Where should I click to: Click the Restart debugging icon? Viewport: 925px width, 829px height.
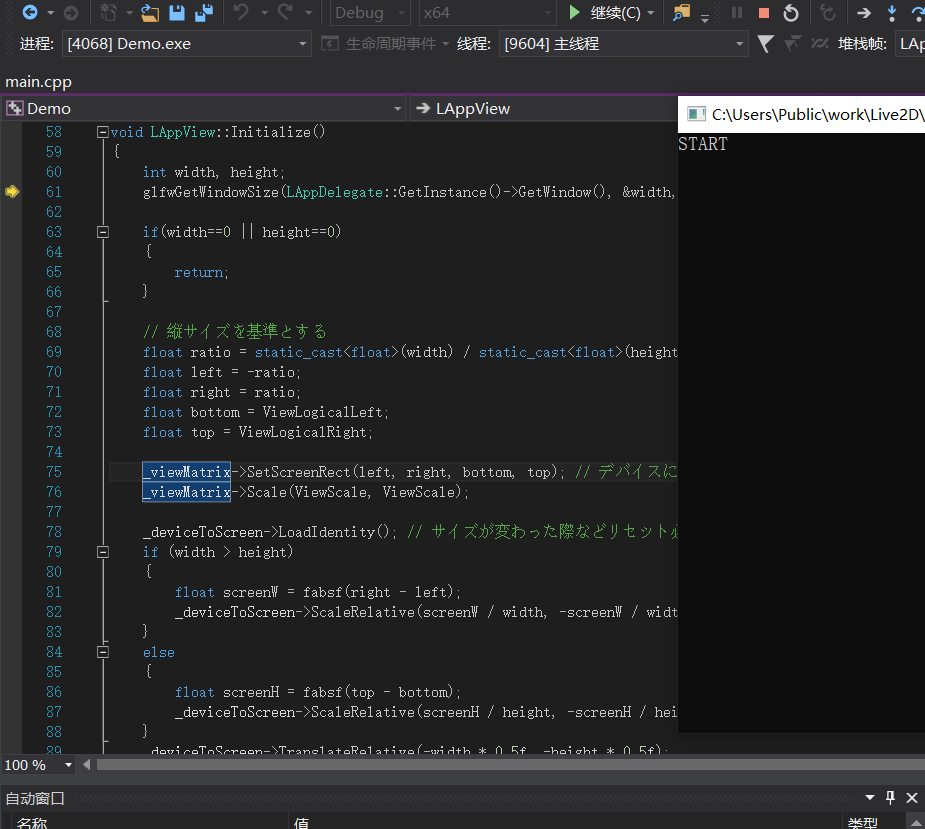(791, 13)
